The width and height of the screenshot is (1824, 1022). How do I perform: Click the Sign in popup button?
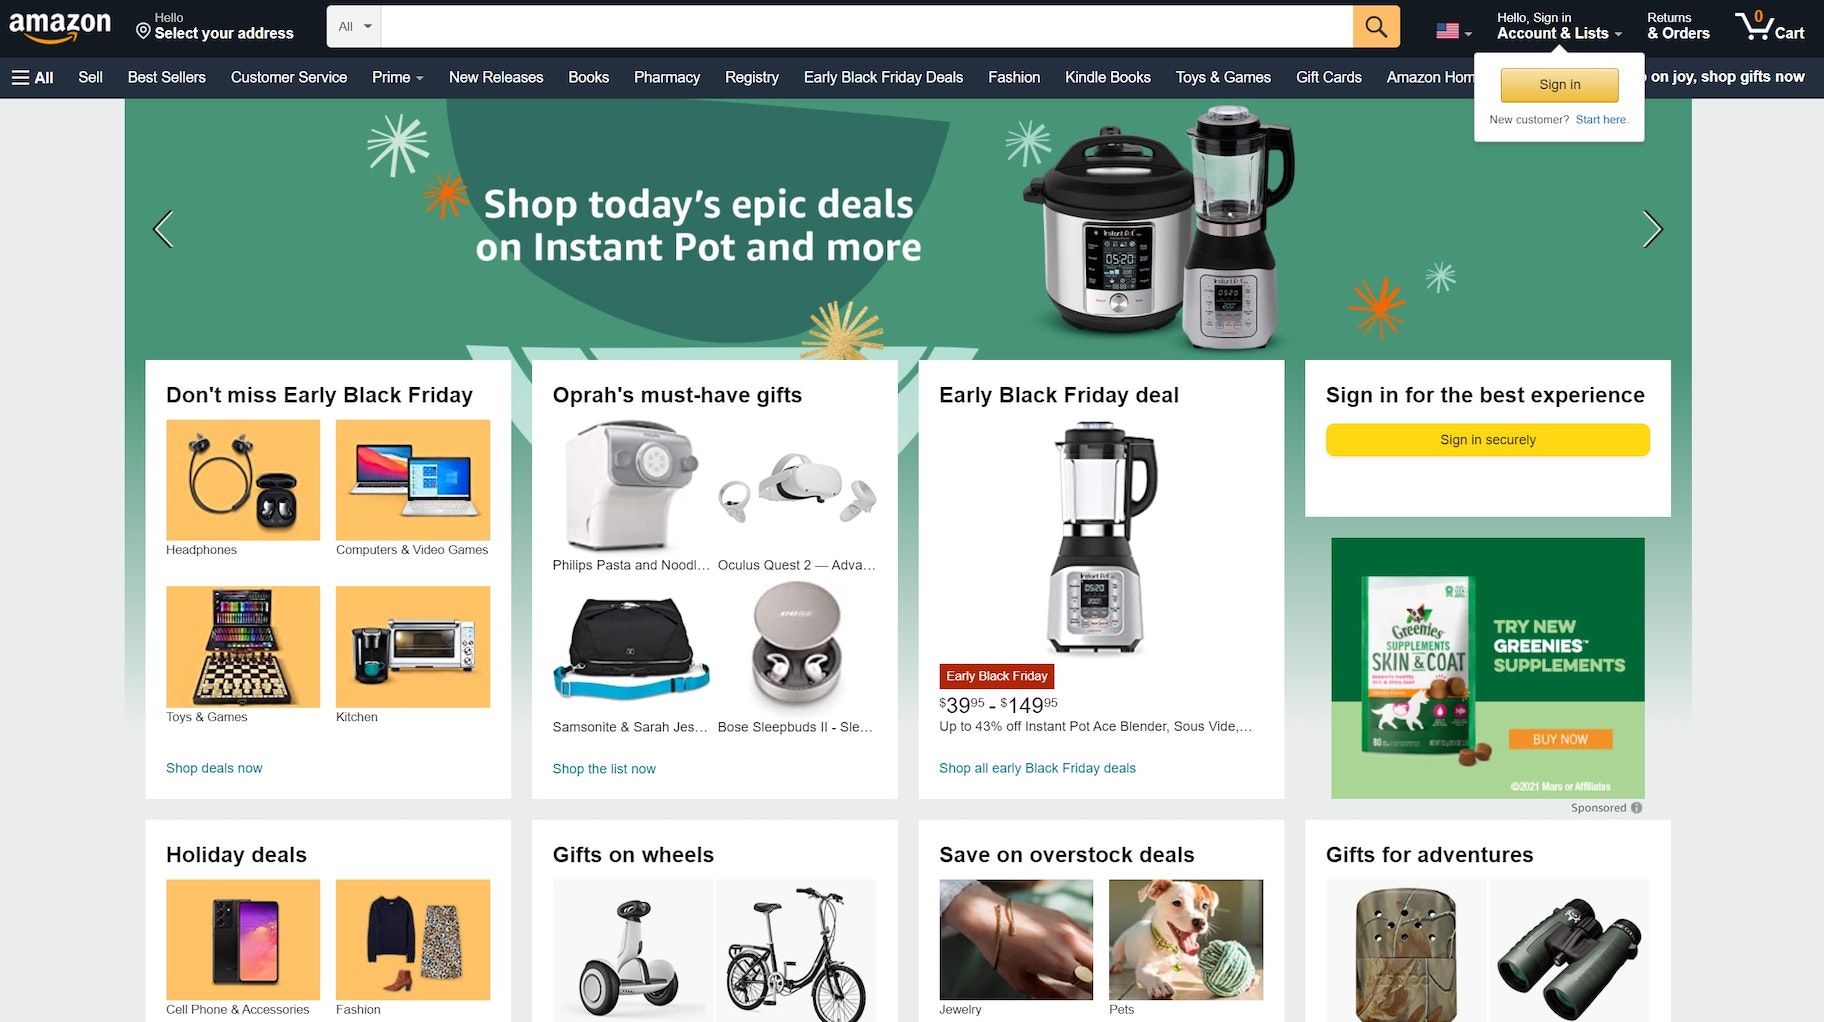(1559, 85)
